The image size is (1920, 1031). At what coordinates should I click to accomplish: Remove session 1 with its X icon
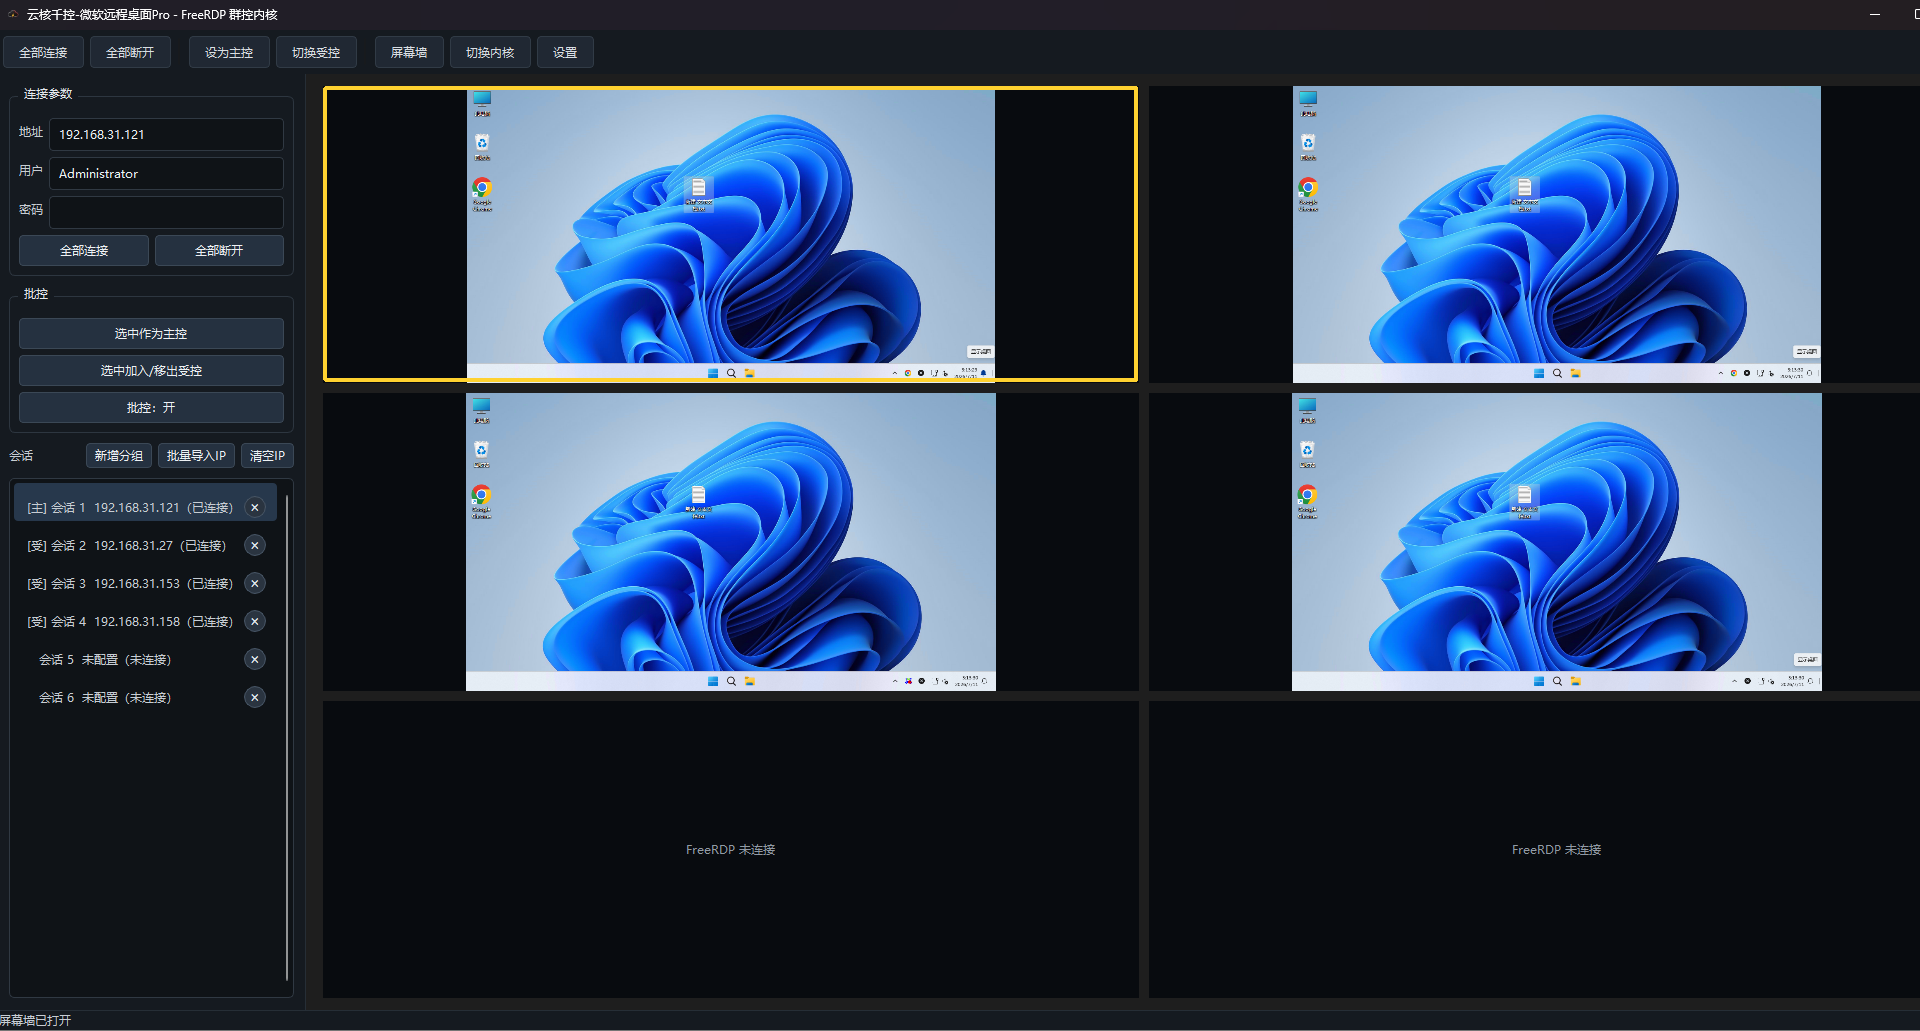(x=255, y=508)
